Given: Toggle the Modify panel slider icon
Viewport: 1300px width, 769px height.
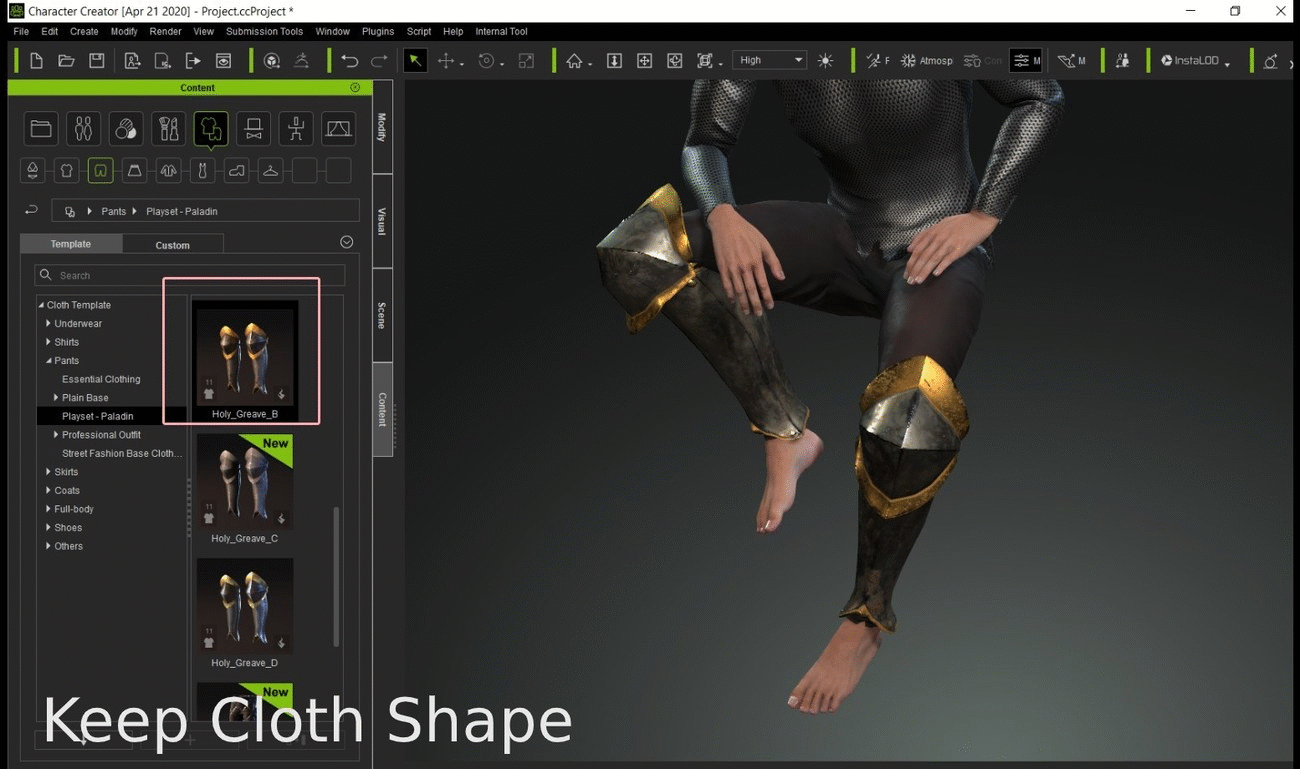Looking at the screenshot, I should 1024,61.
